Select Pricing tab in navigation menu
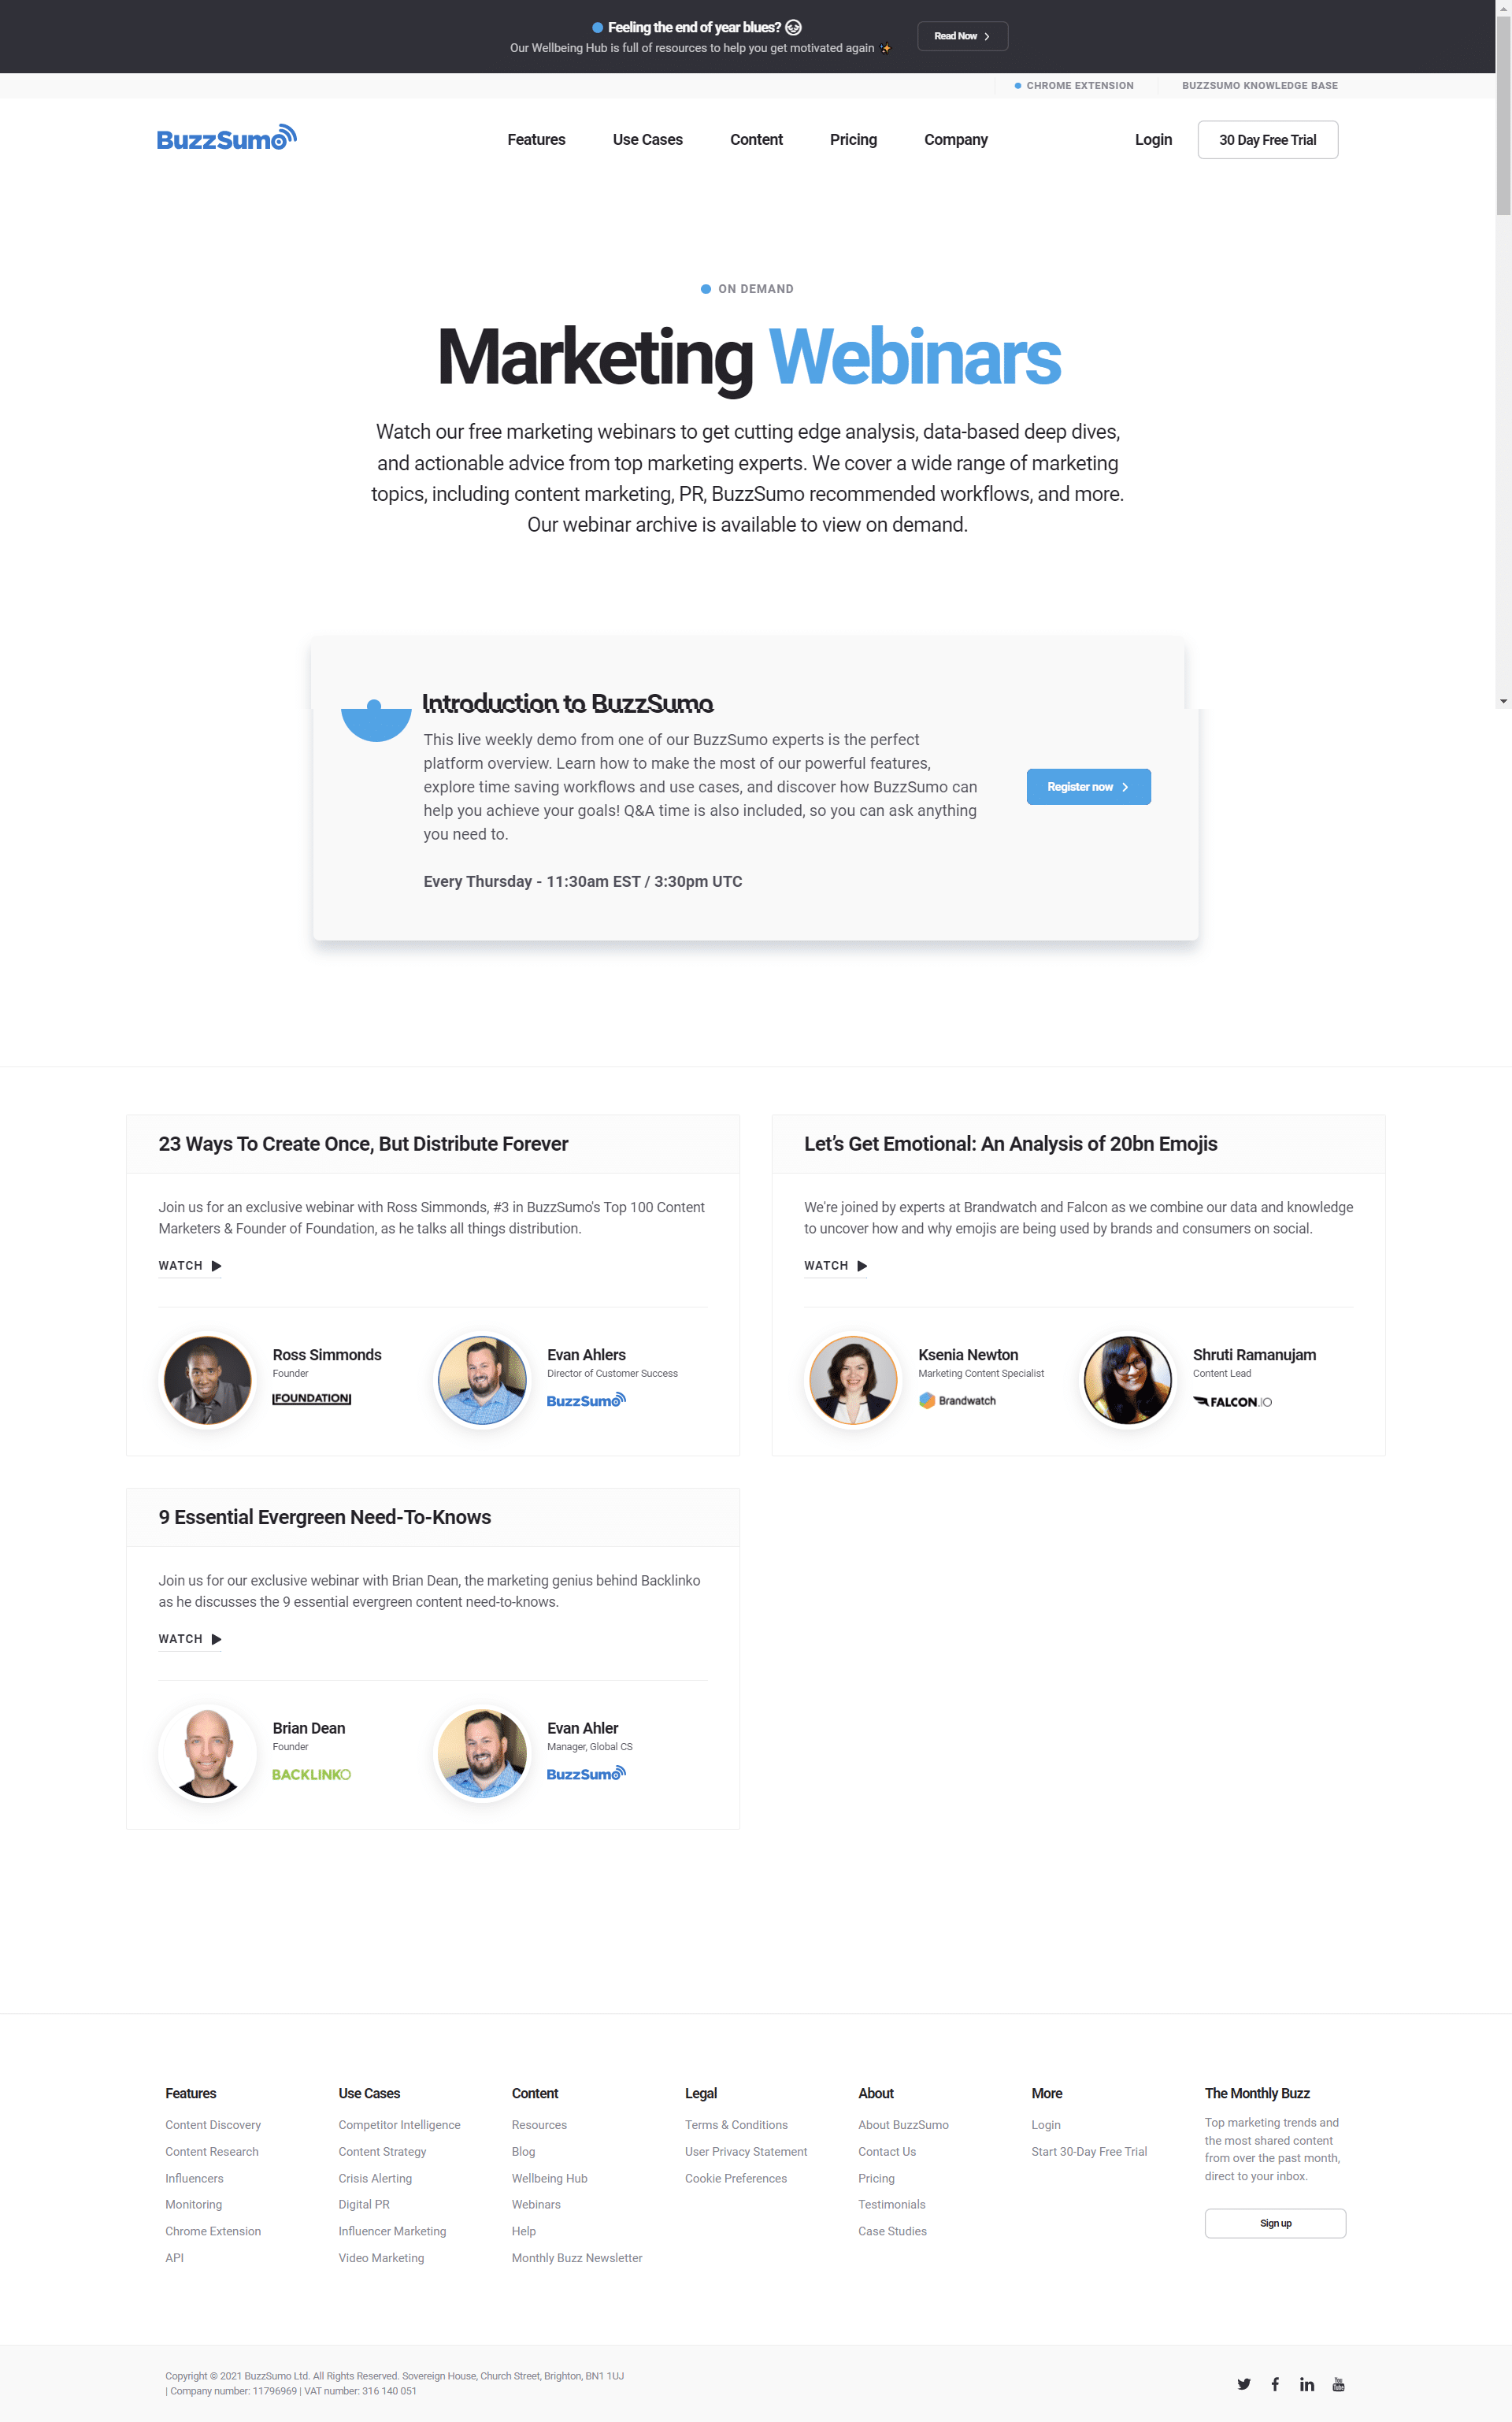This screenshot has width=1512, height=2422. point(852,139)
